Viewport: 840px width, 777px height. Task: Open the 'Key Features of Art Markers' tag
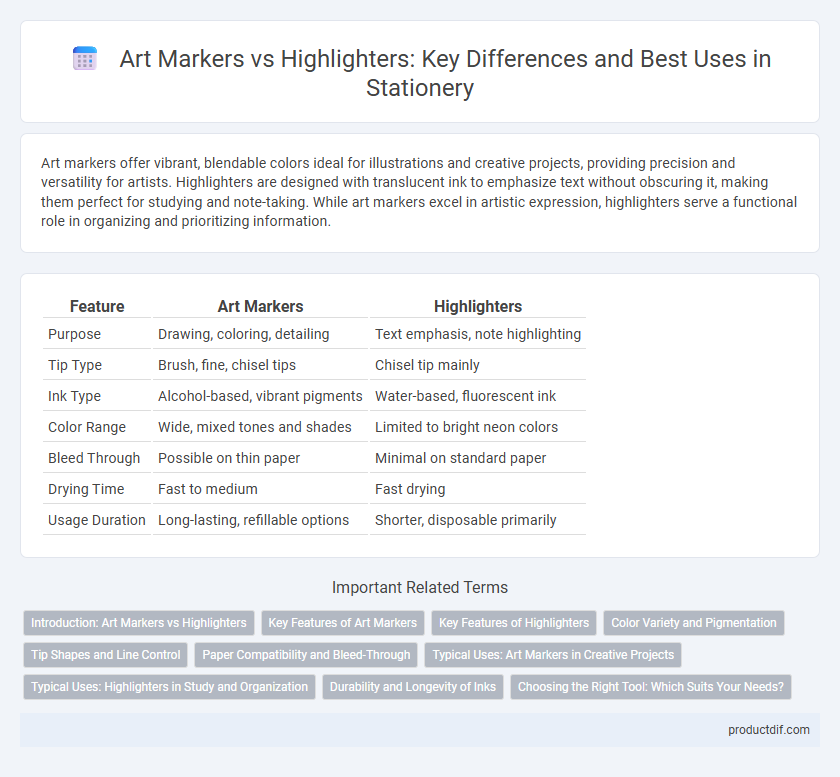(x=343, y=623)
